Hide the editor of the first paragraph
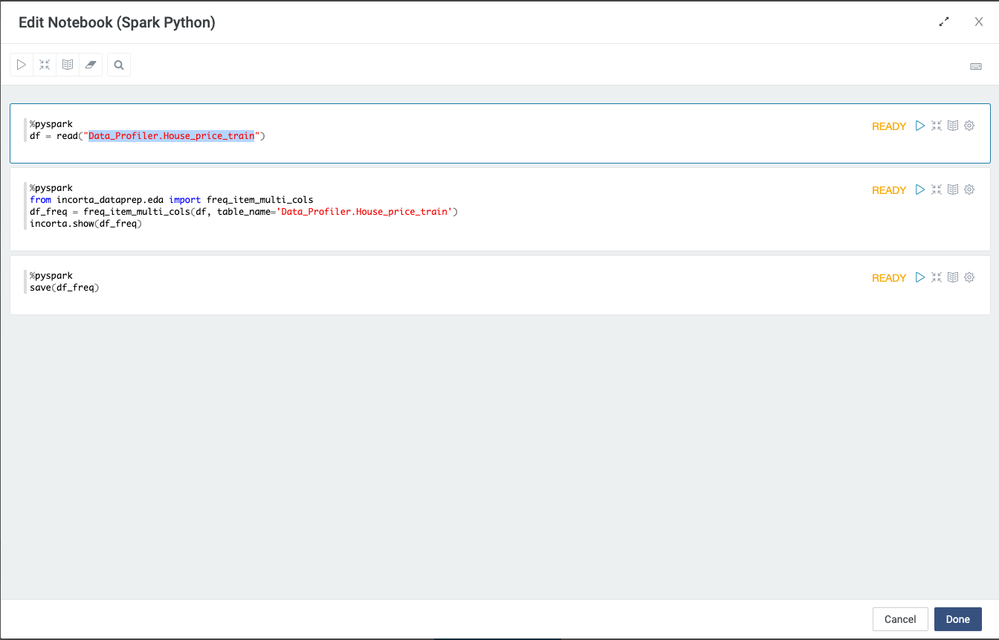999x640 pixels. (x=936, y=126)
